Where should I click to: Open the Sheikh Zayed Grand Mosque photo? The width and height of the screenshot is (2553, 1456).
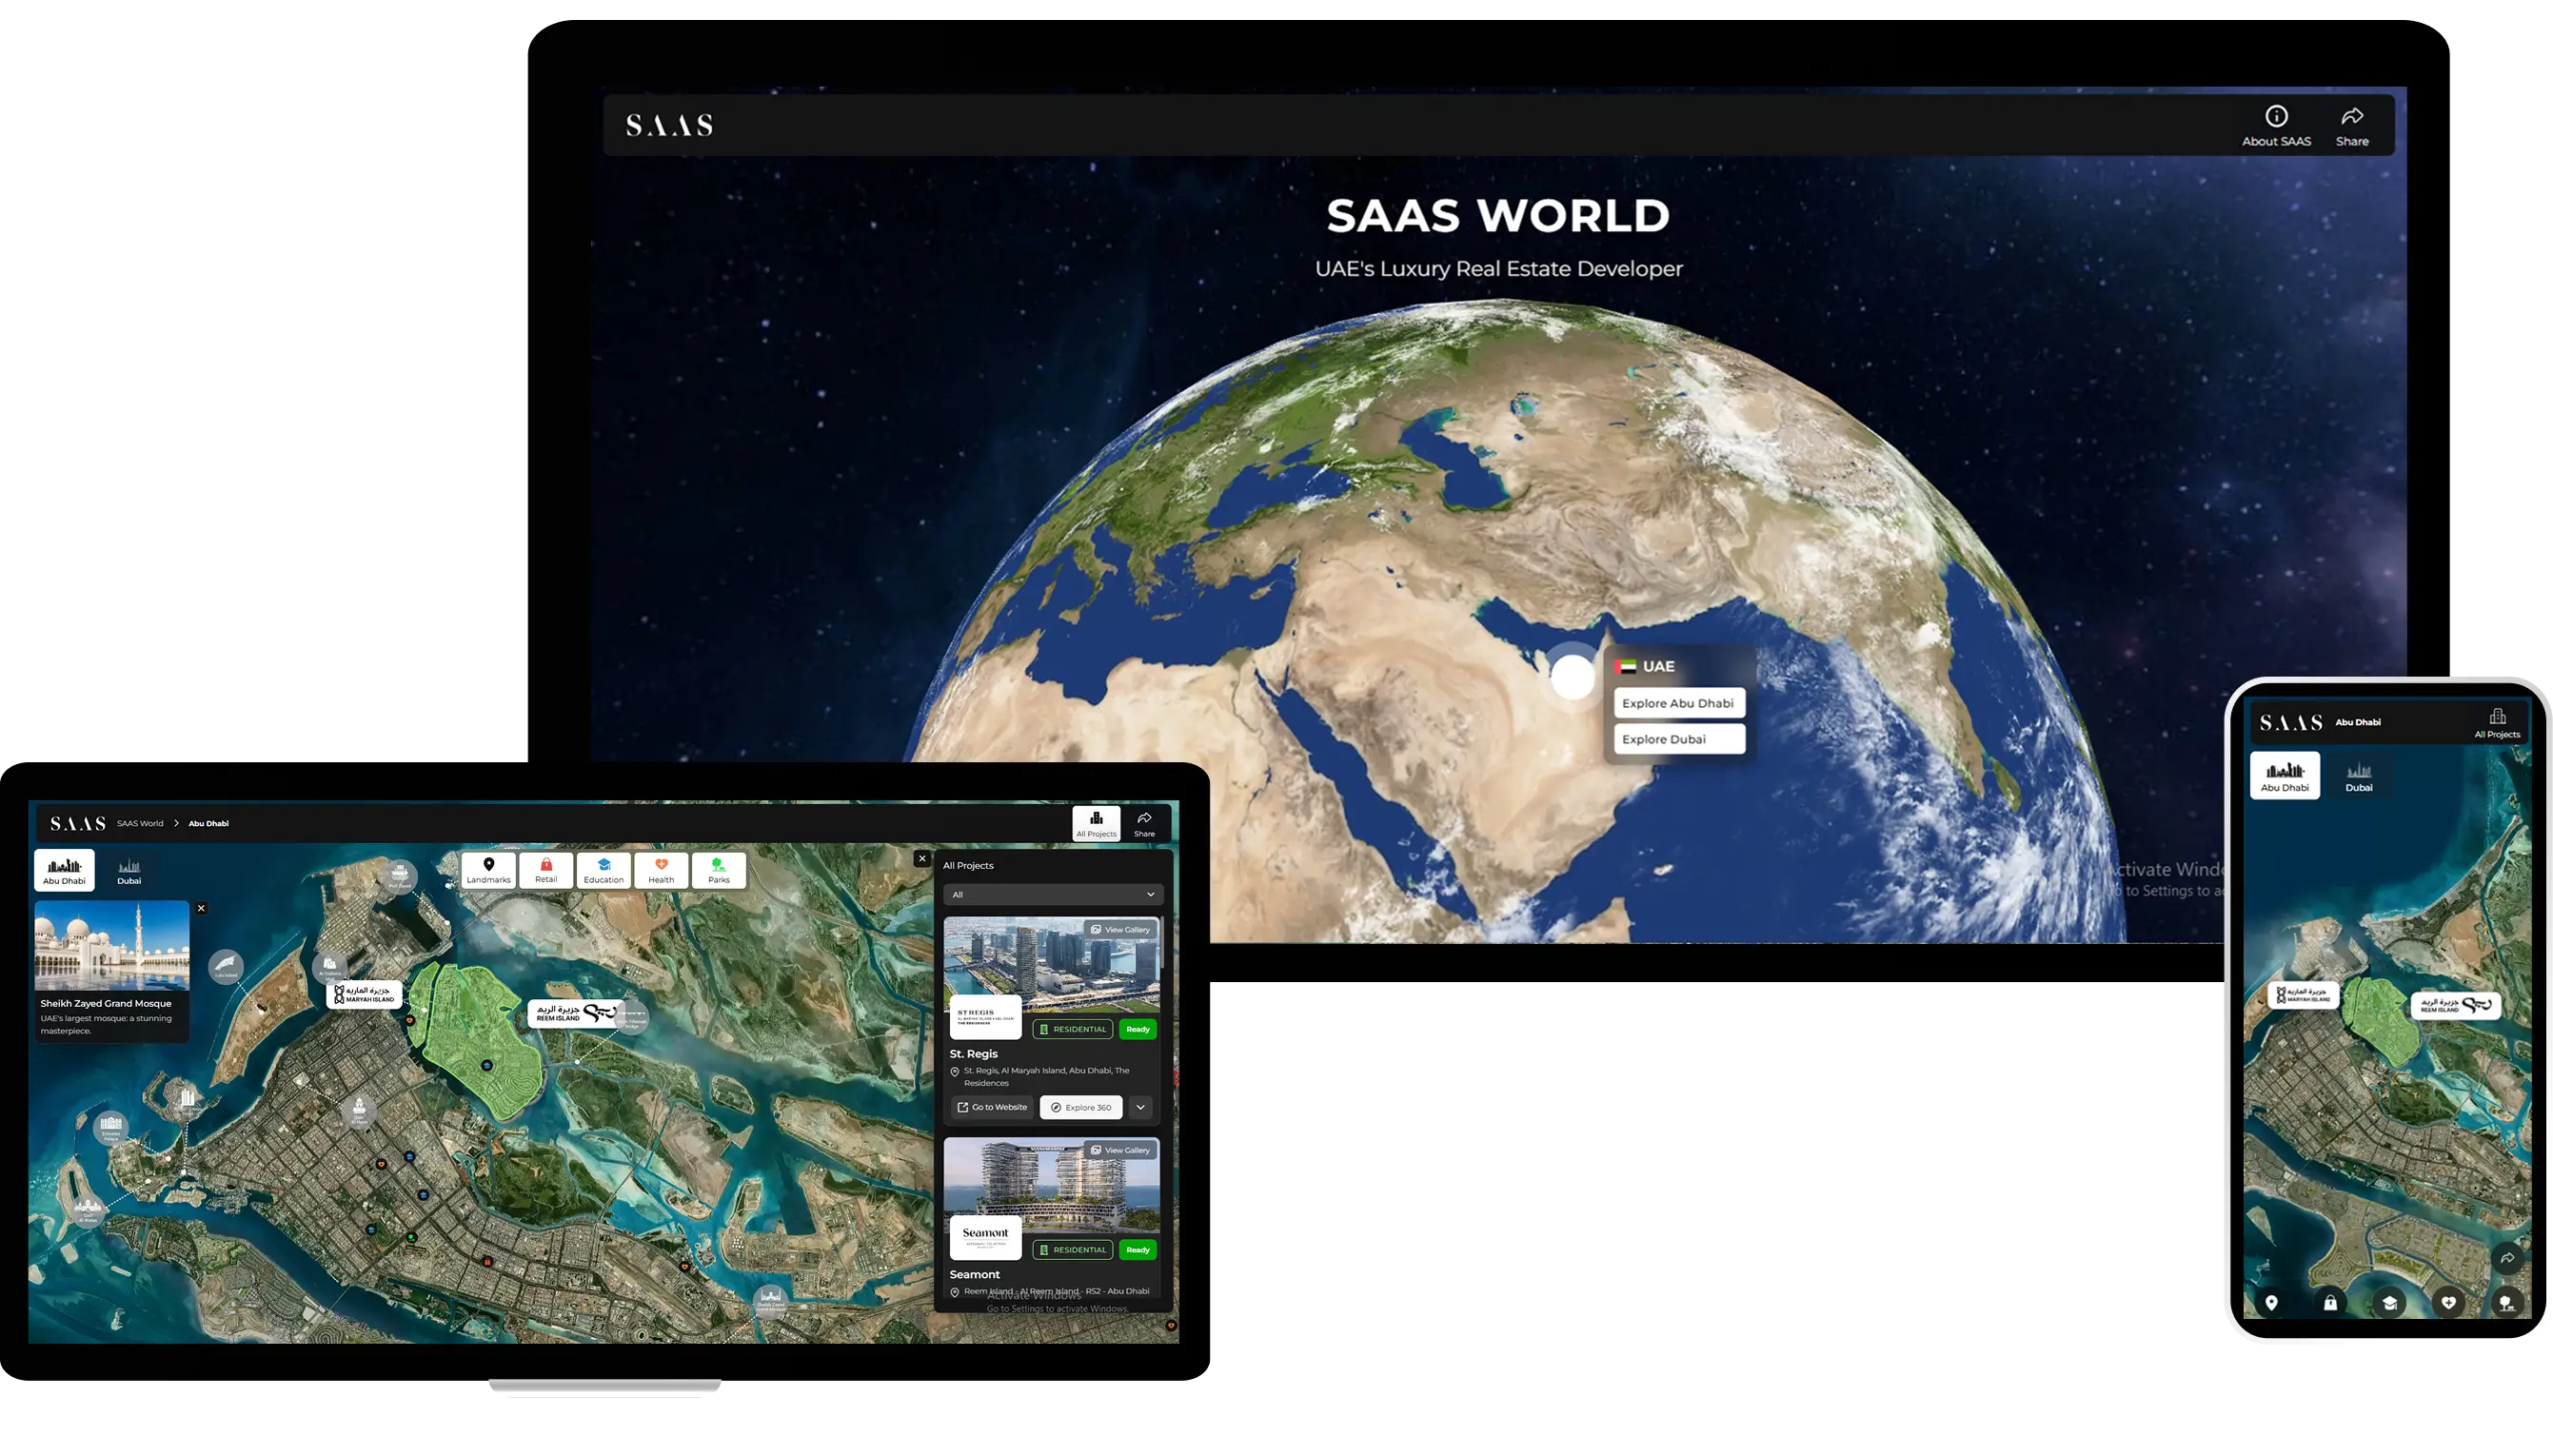(112, 945)
